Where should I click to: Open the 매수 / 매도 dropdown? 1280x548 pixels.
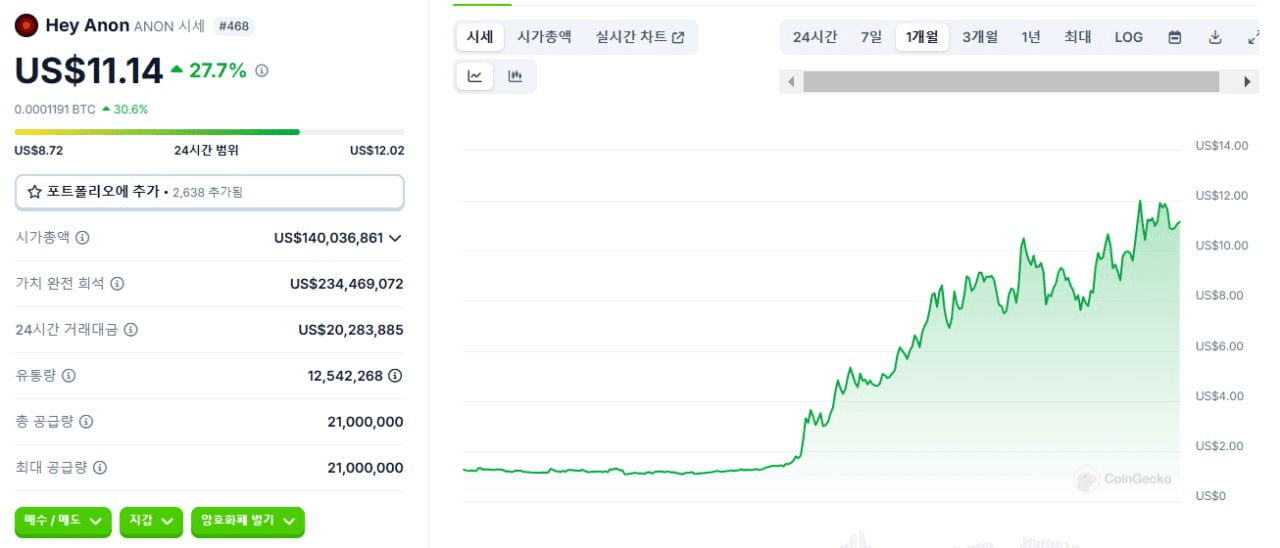click(63, 521)
